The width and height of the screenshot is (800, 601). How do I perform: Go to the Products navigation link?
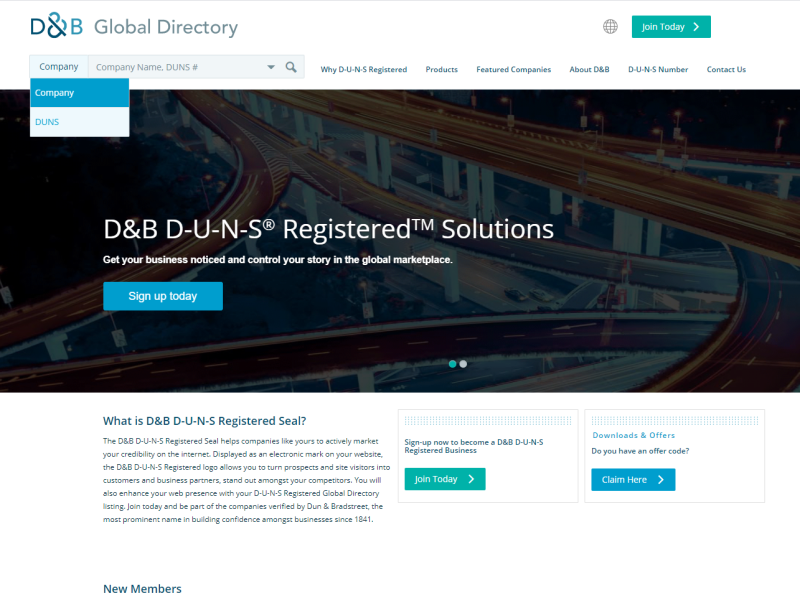point(442,69)
